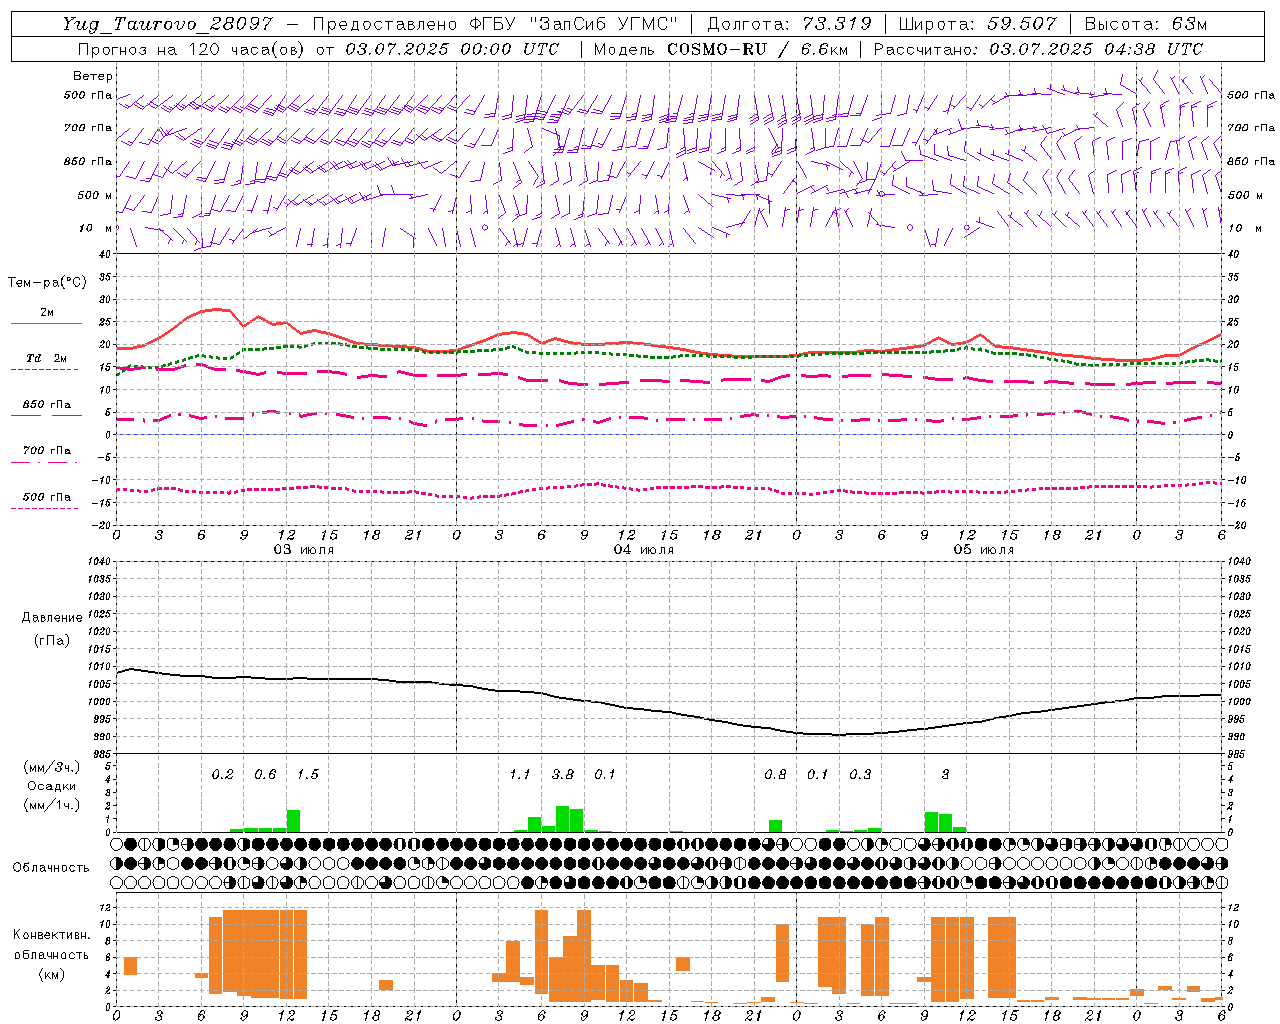Screen dimensions: 1280x1024
Task: Click the longitude value Долгота: 73.319
Action: (x=789, y=24)
